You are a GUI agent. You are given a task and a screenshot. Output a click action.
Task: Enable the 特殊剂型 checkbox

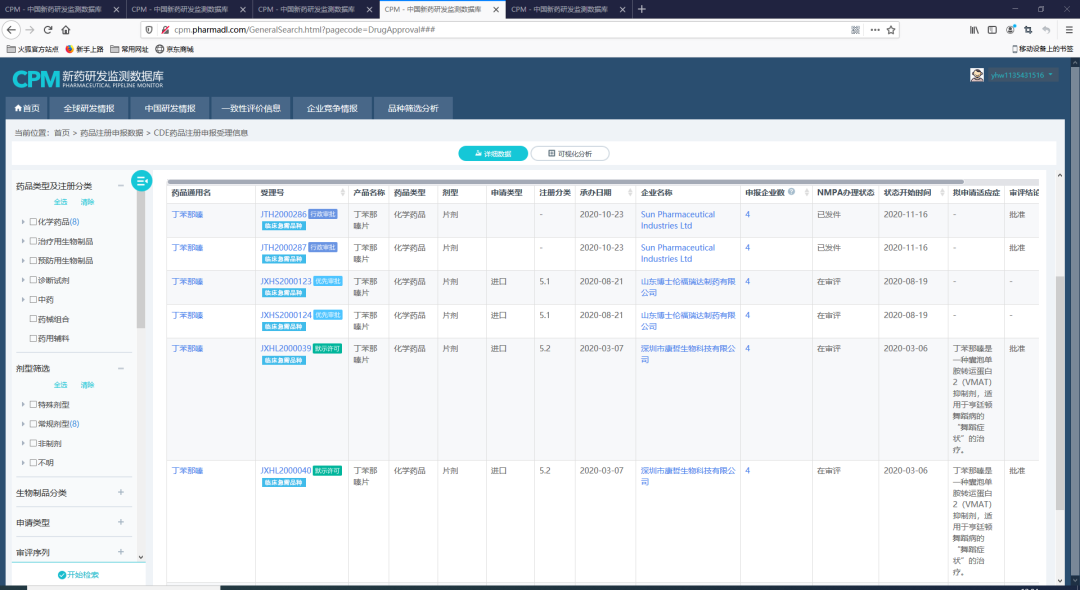point(33,405)
